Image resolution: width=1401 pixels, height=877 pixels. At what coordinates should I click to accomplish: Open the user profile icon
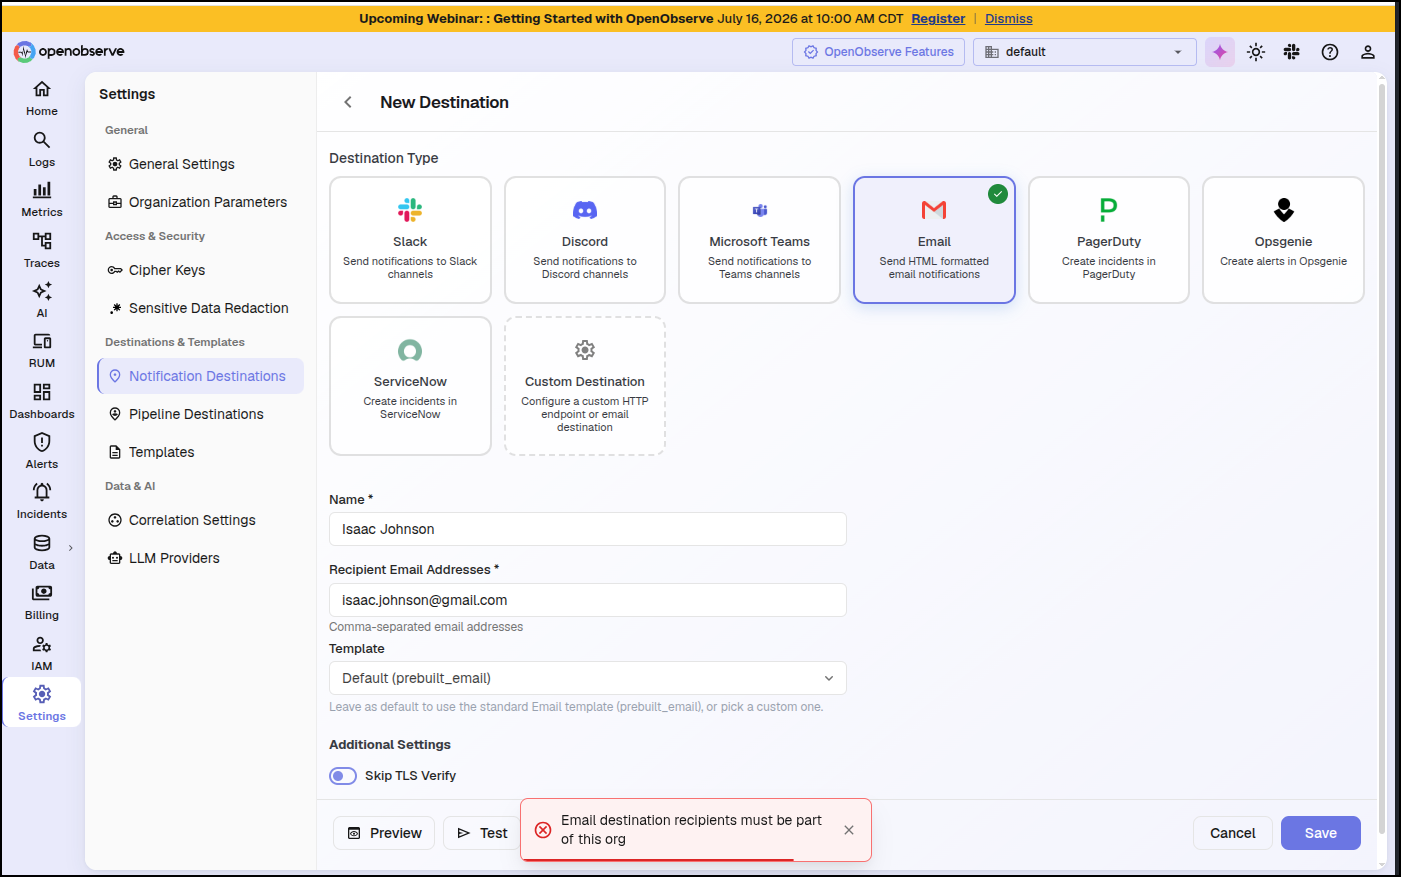[1368, 52]
